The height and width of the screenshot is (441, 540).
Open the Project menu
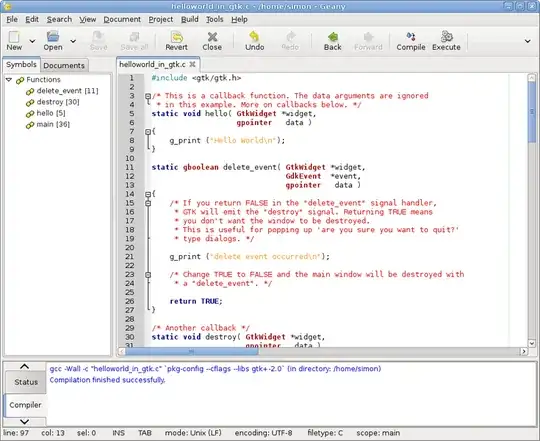click(161, 20)
